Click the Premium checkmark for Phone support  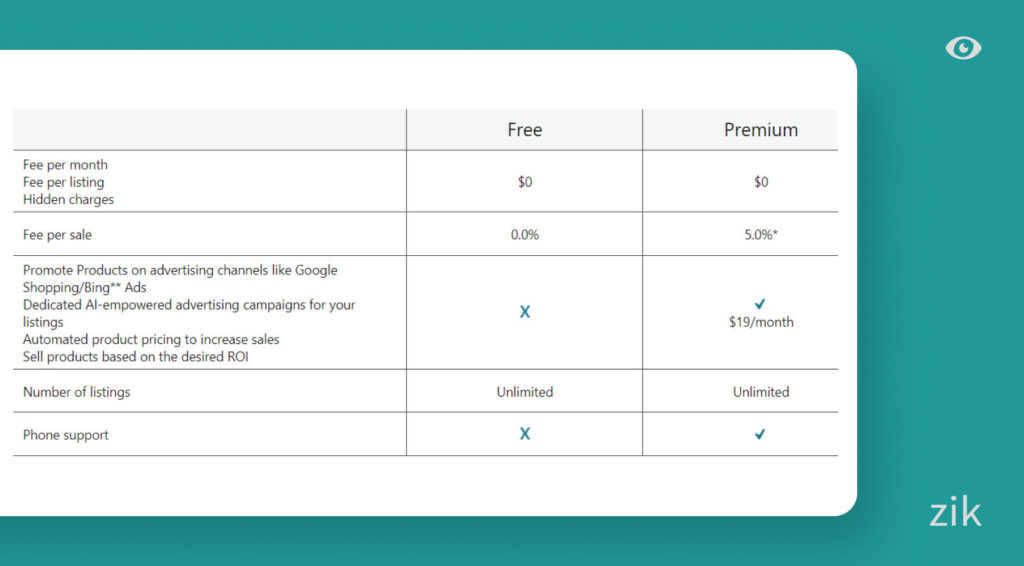[760, 435]
